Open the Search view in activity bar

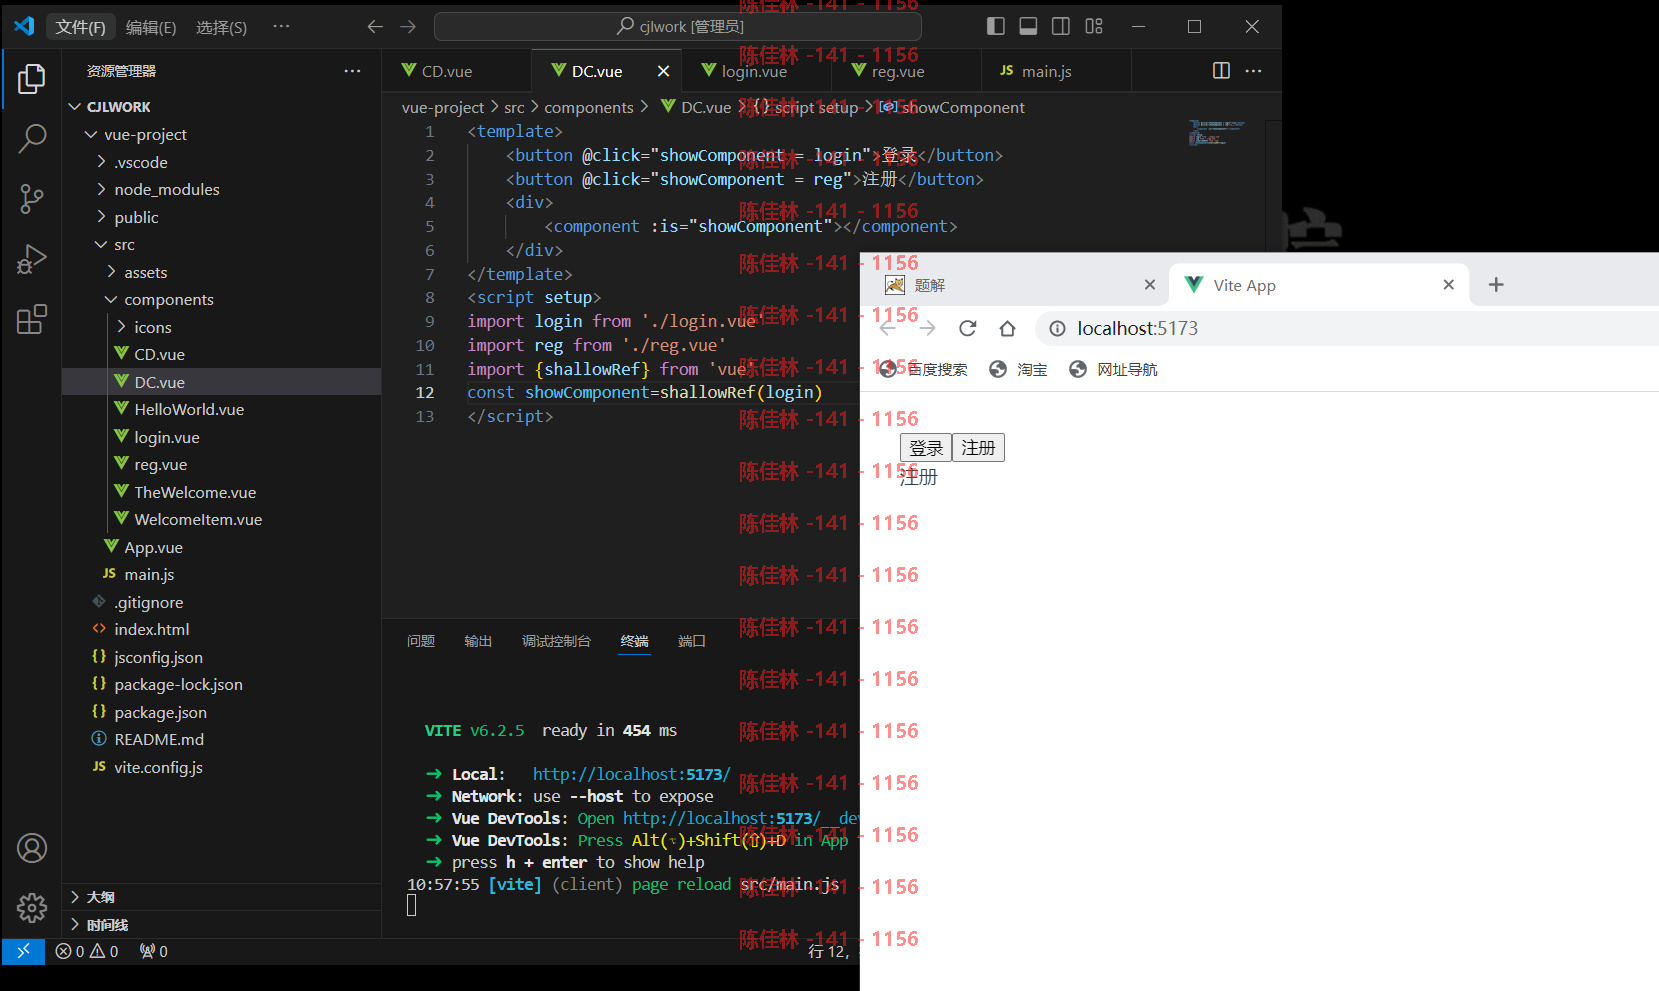point(32,139)
